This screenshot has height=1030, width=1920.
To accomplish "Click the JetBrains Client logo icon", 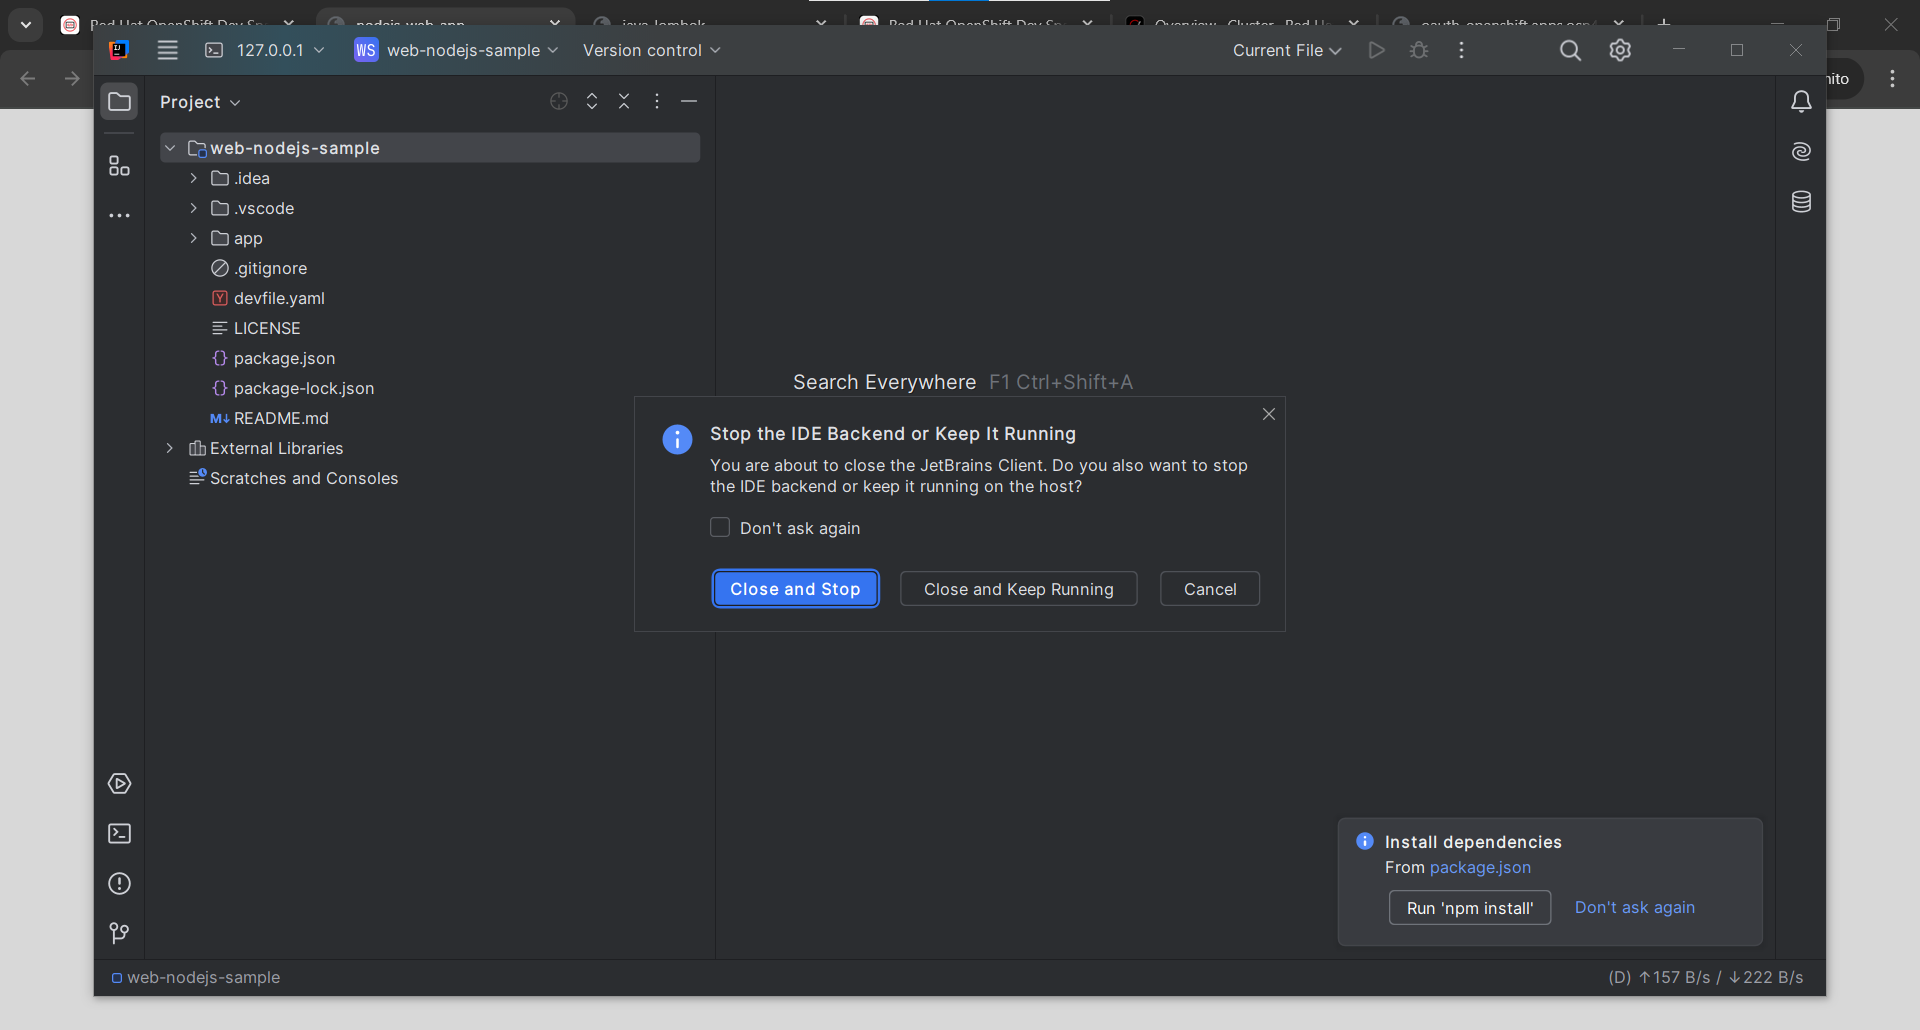I will [x=119, y=50].
